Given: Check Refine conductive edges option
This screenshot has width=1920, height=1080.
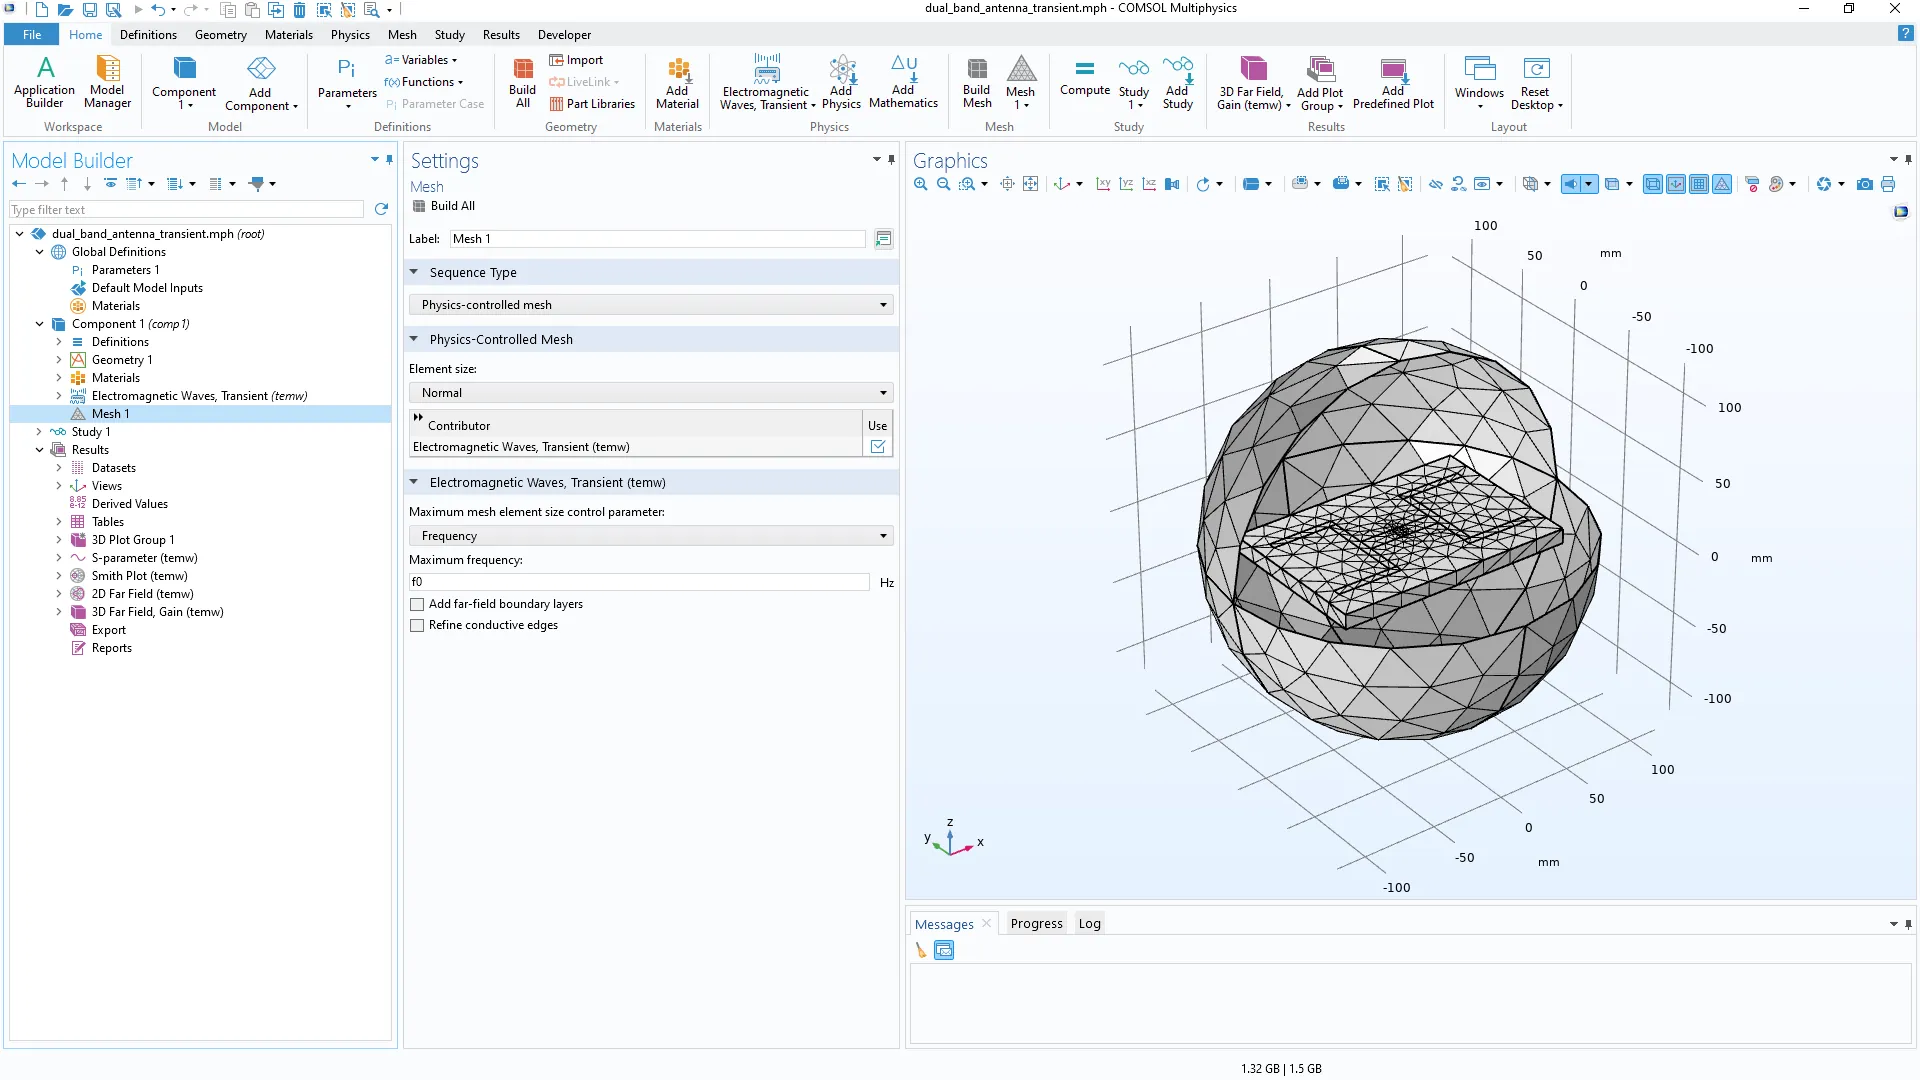Looking at the screenshot, I should pos(417,626).
